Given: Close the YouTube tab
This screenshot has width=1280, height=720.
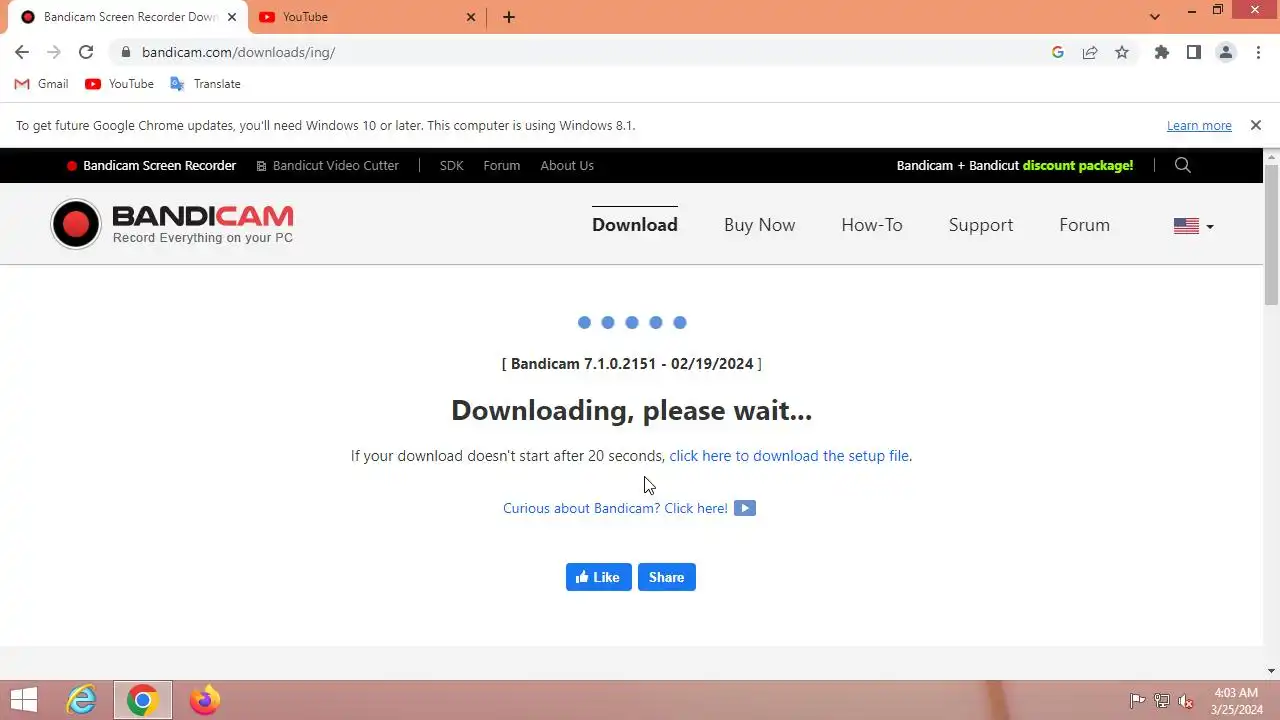Looking at the screenshot, I should [471, 17].
